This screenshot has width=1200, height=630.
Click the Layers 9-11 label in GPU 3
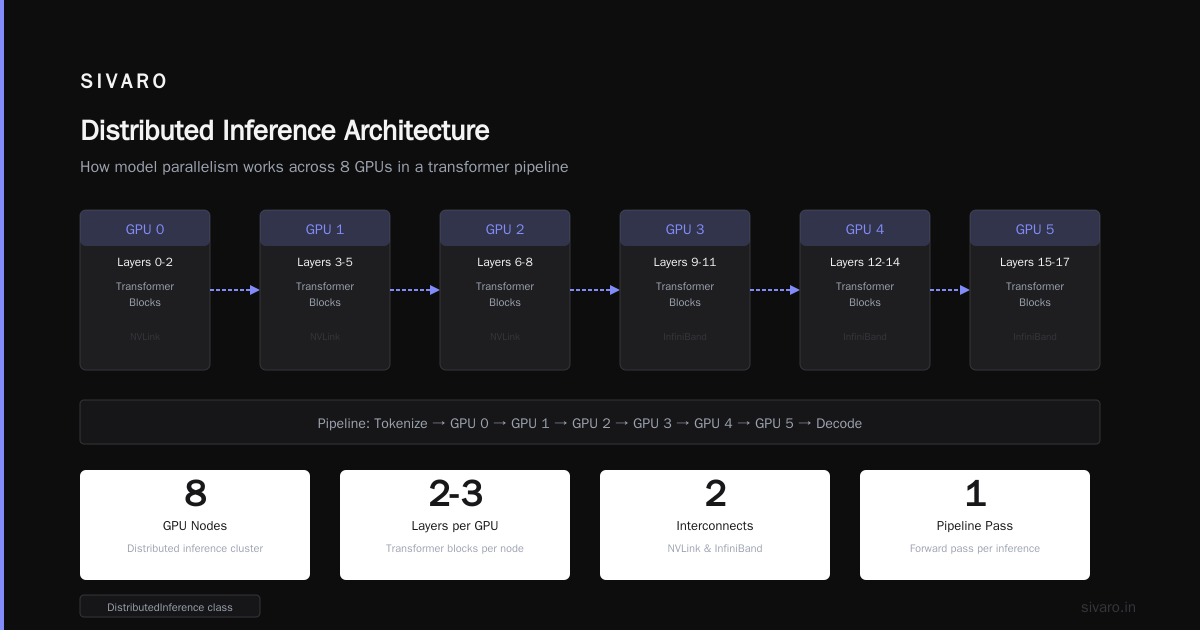685,262
